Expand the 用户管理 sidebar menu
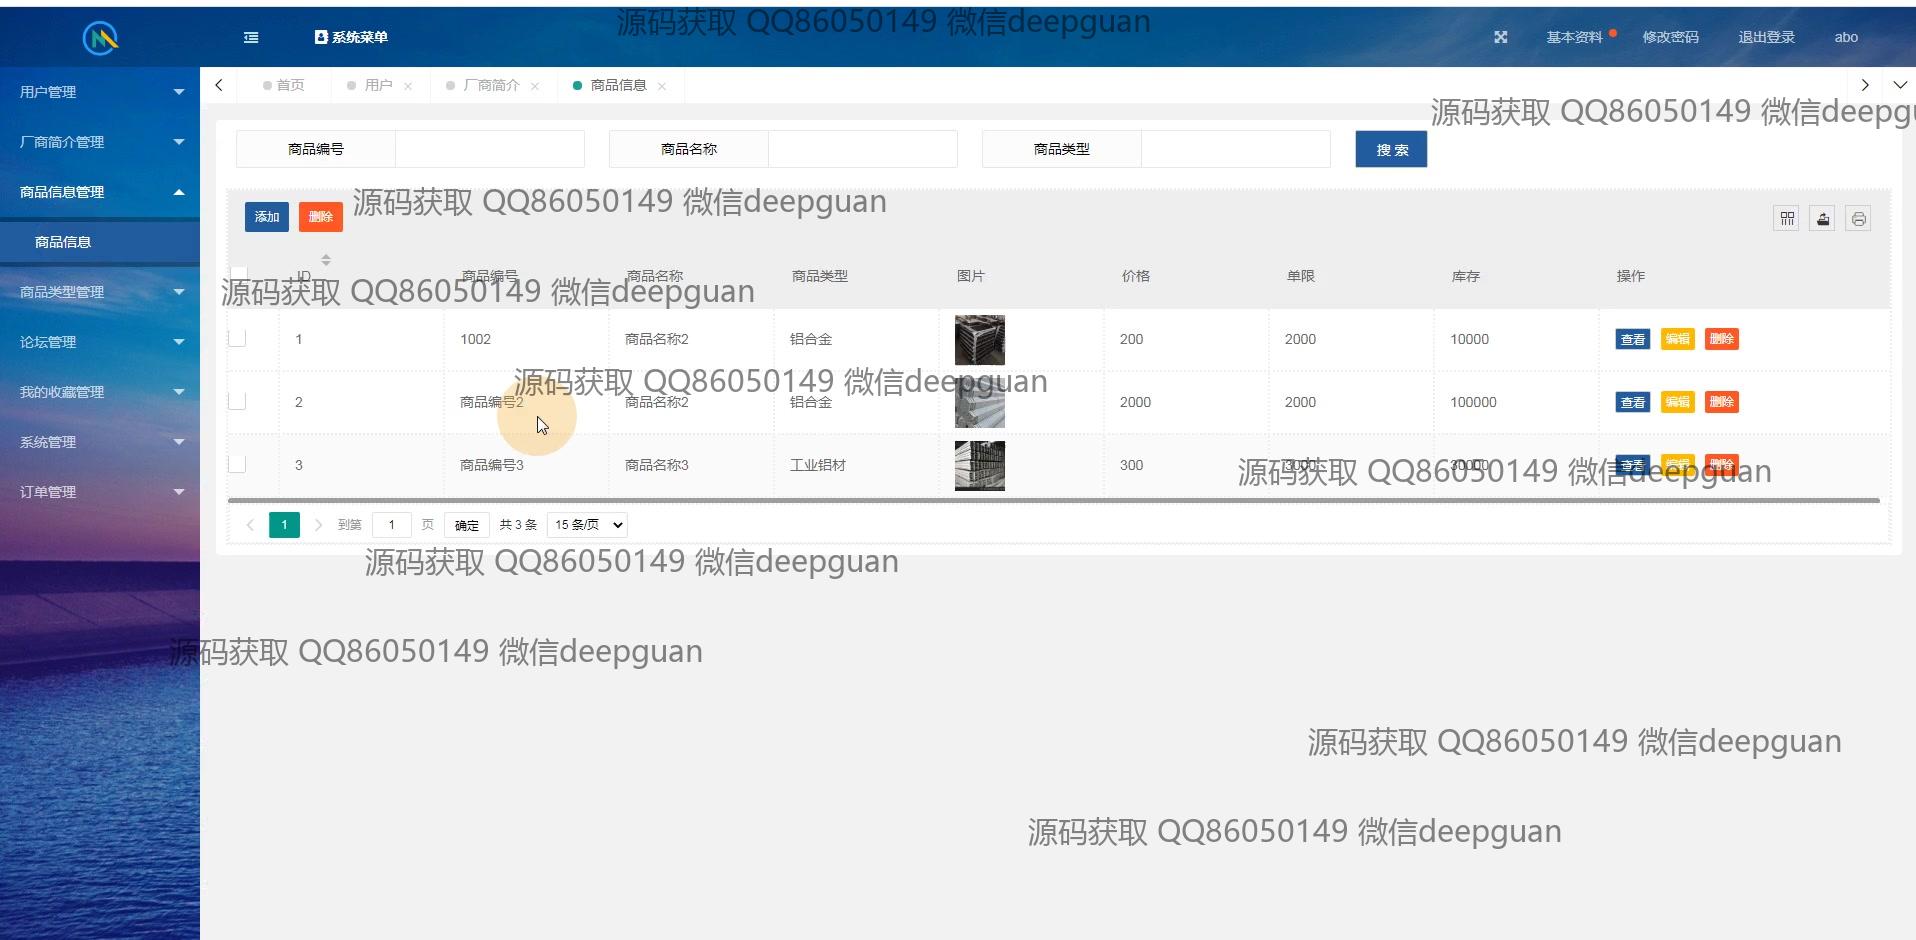 pos(100,92)
